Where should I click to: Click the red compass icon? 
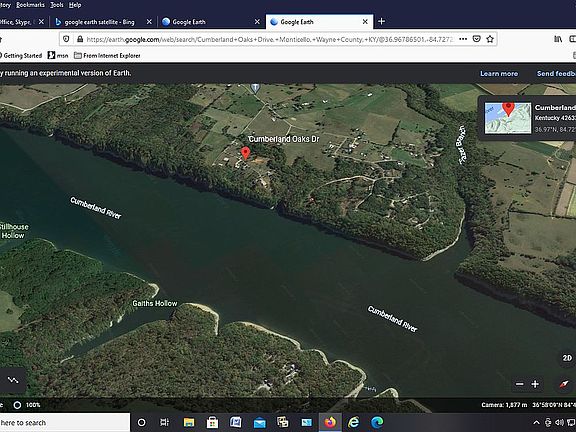point(564,385)
